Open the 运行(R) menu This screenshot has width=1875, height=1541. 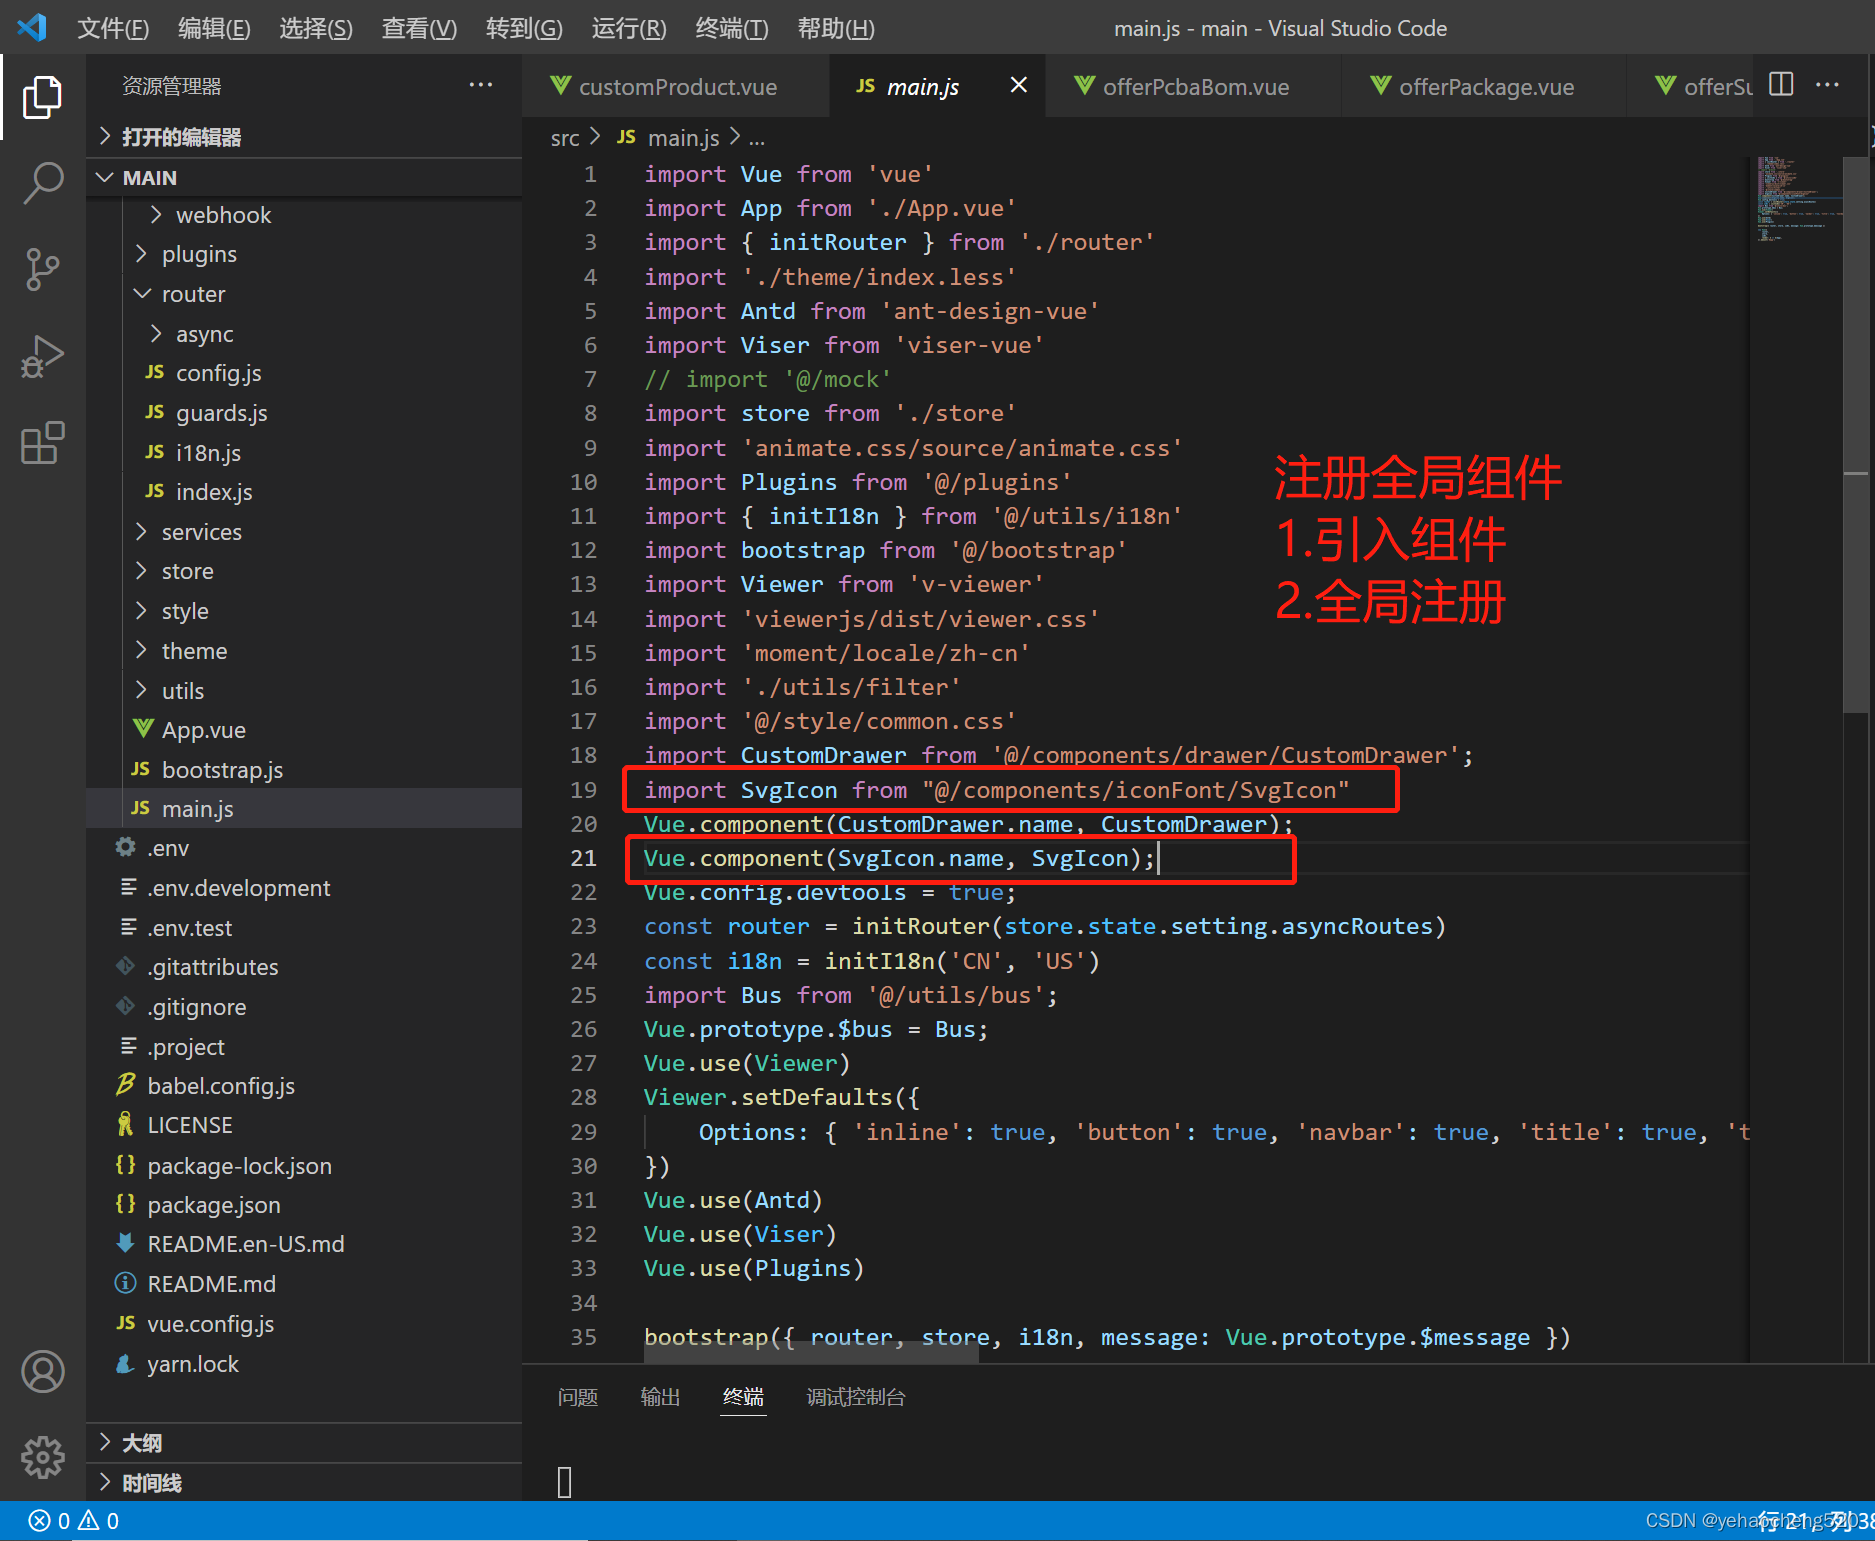point(629,28)
